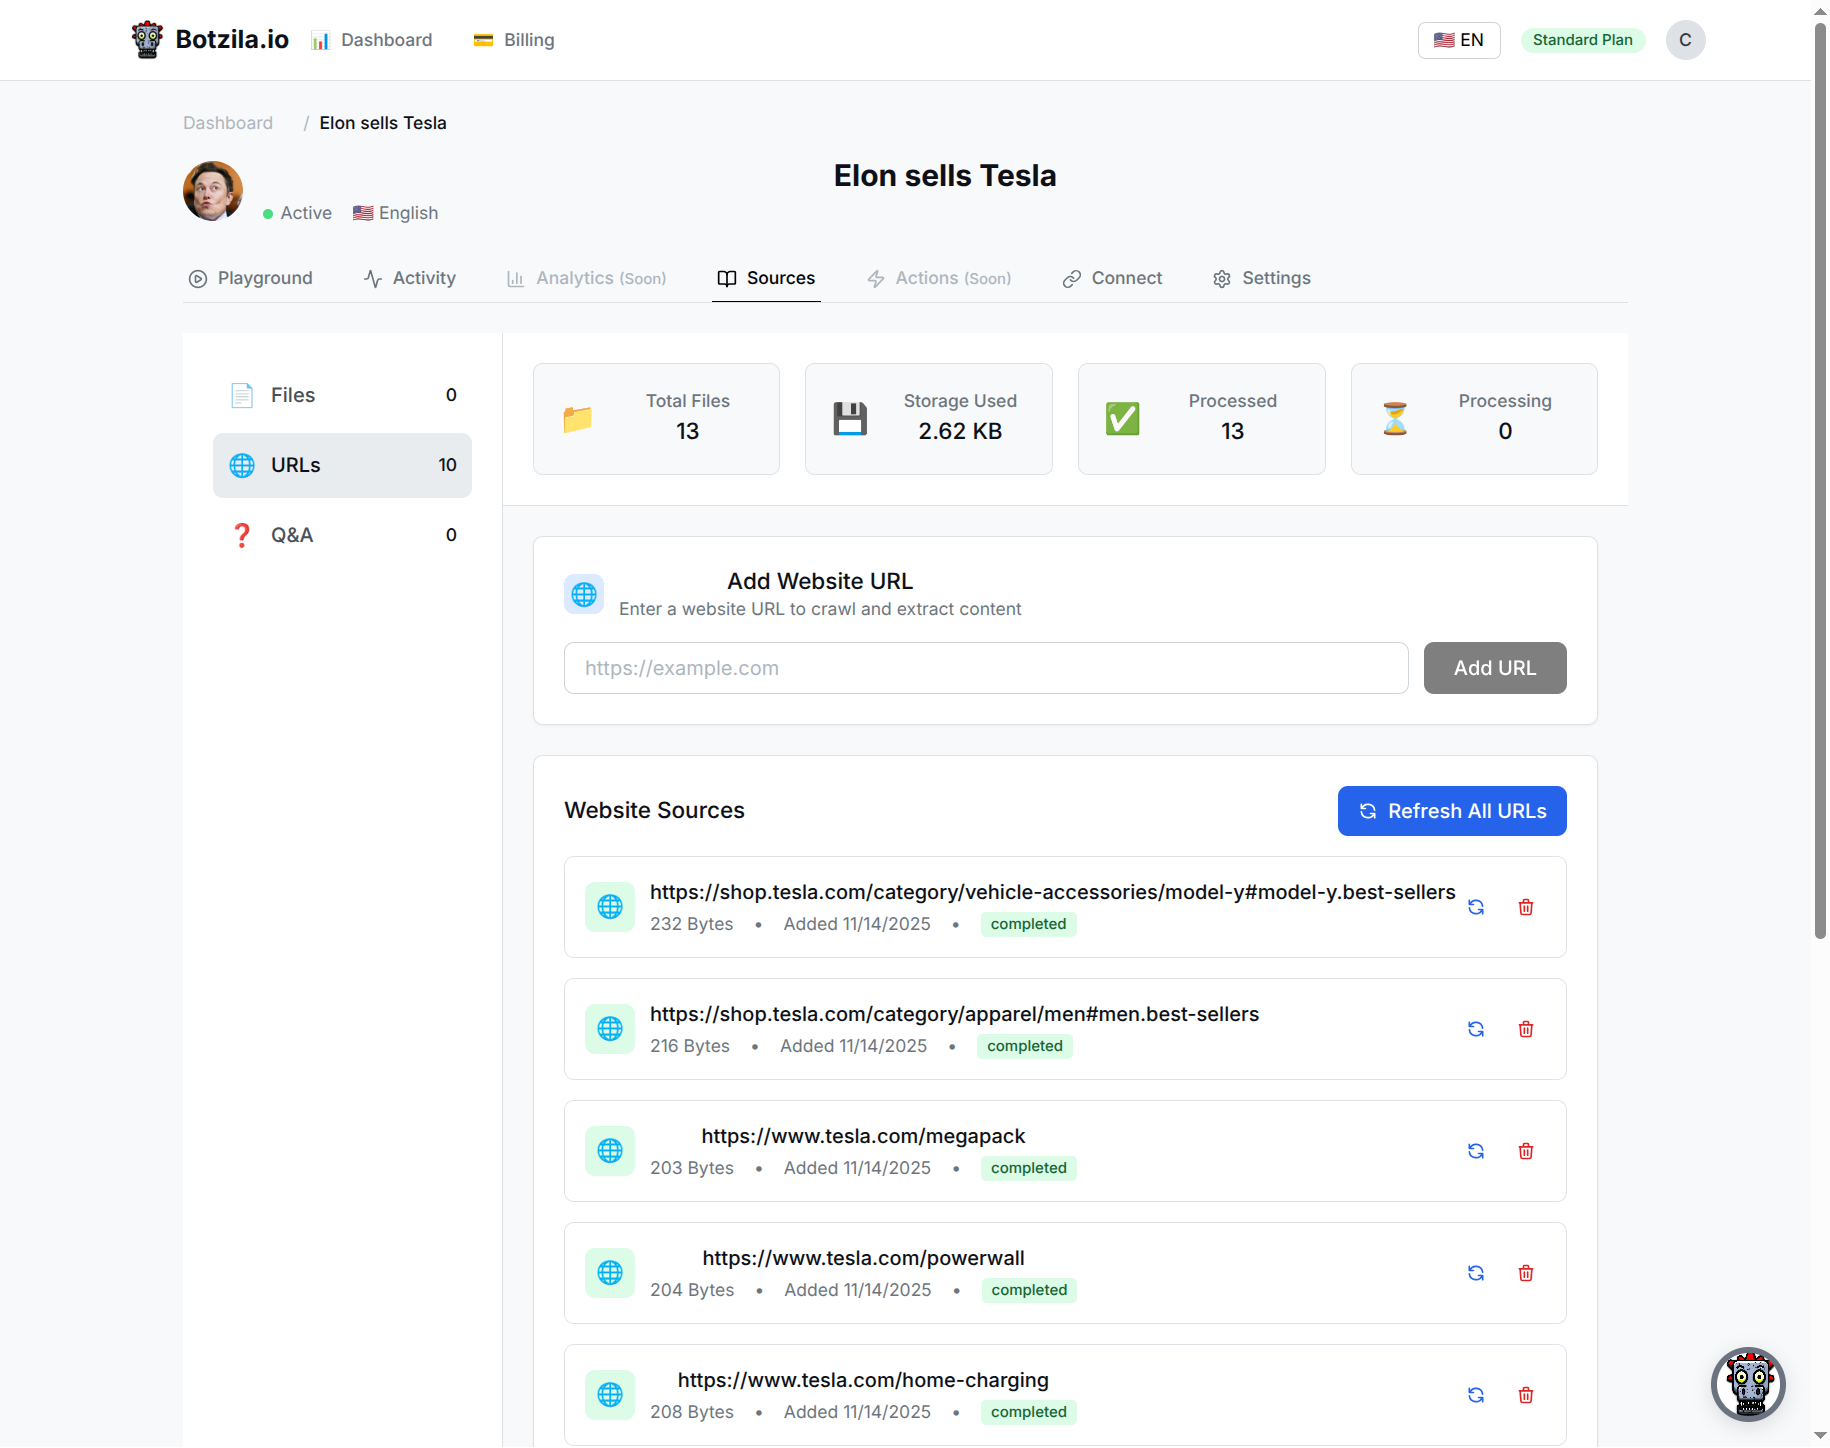Image resolution: width=1830 pixels, height=1448 pixels.
Task: Delete the model-y best-sellers URL
Action: pyautogui.click(x=1526, y=907)
